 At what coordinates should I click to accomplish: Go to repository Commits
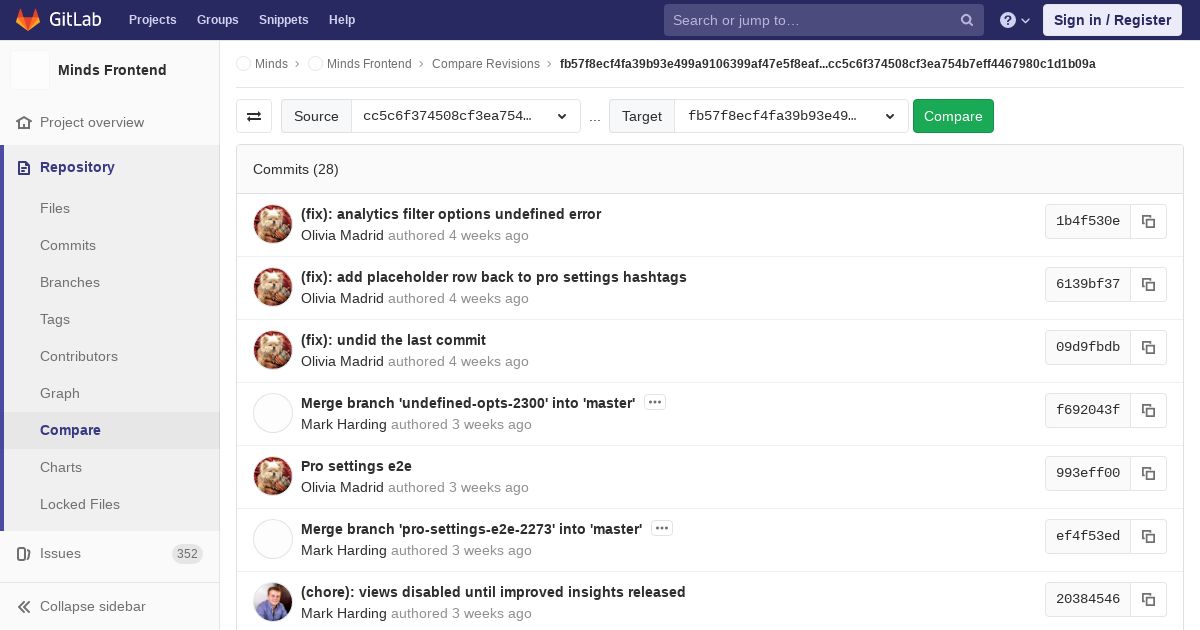(68, 245)
